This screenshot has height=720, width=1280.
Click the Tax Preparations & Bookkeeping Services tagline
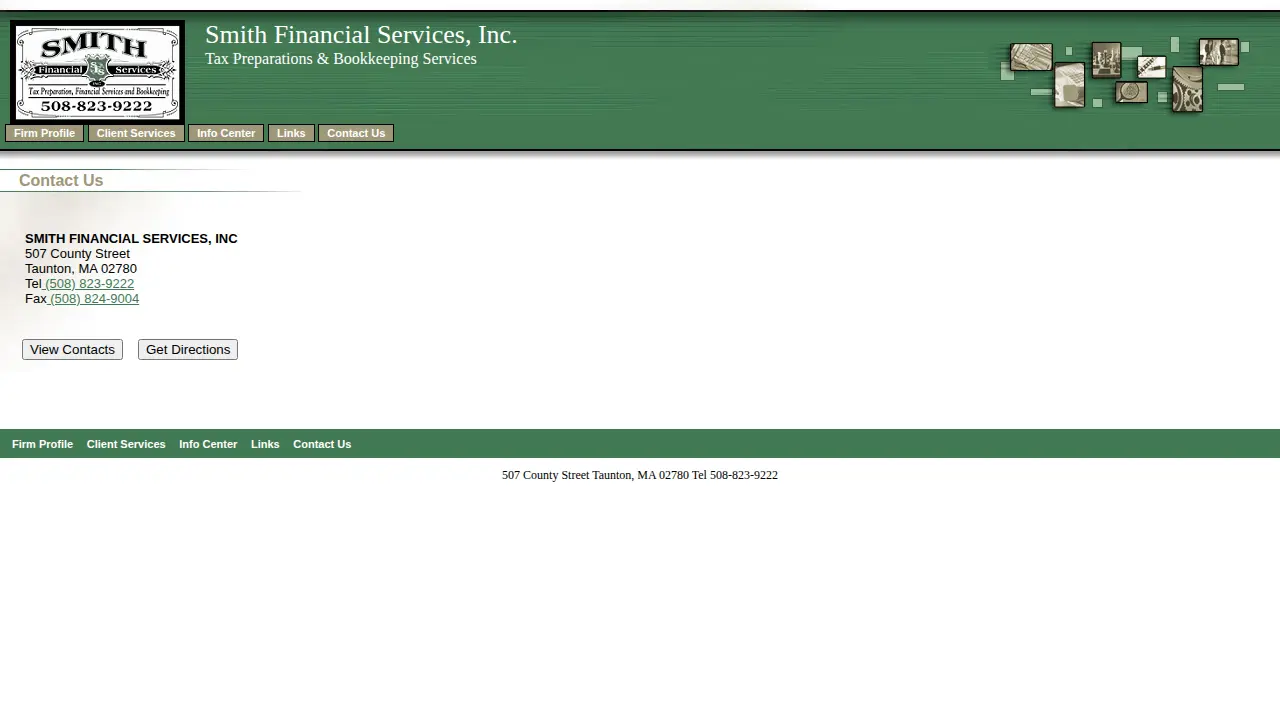341,59
